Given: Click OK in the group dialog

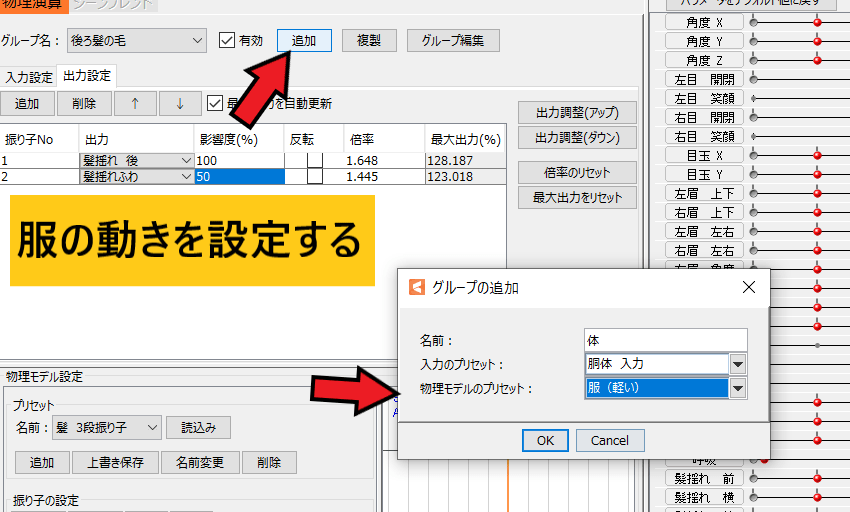Looking at the screenshot, I should 545,441.
